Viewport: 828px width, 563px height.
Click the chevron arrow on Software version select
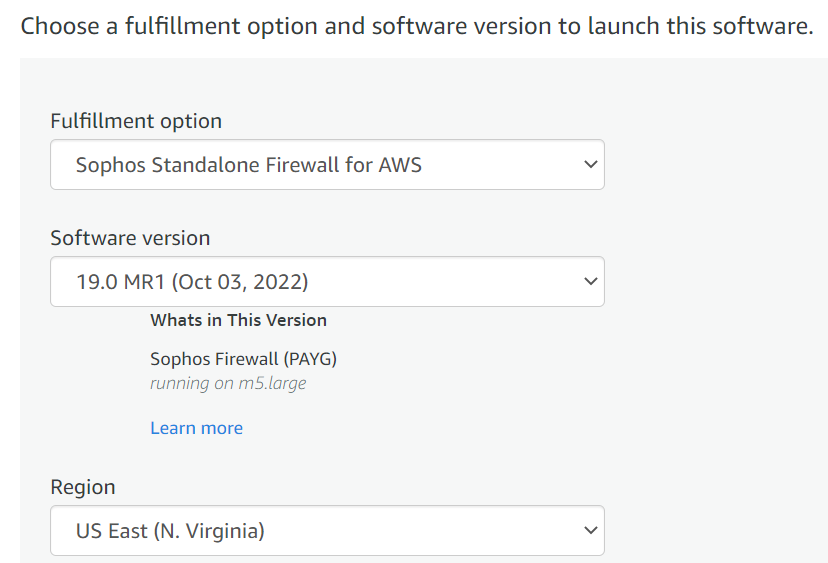[590, 282]
